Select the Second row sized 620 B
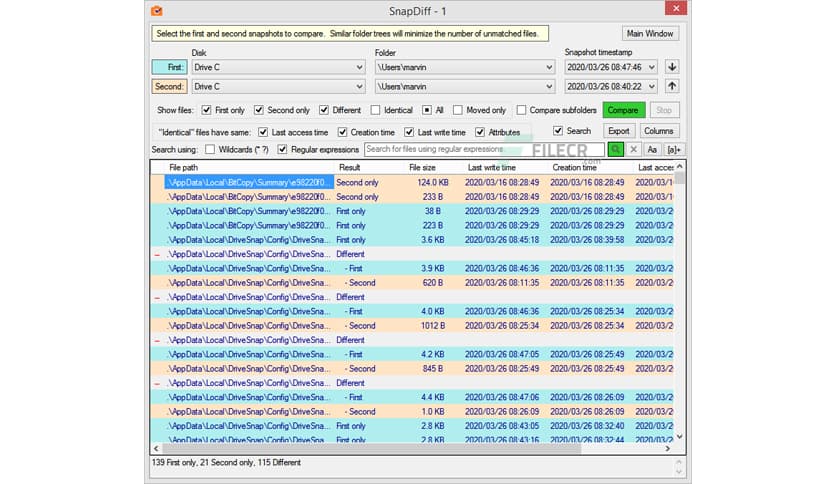This screenshot has width=836, height=484. pyautogui.click(x=413, y=283)
